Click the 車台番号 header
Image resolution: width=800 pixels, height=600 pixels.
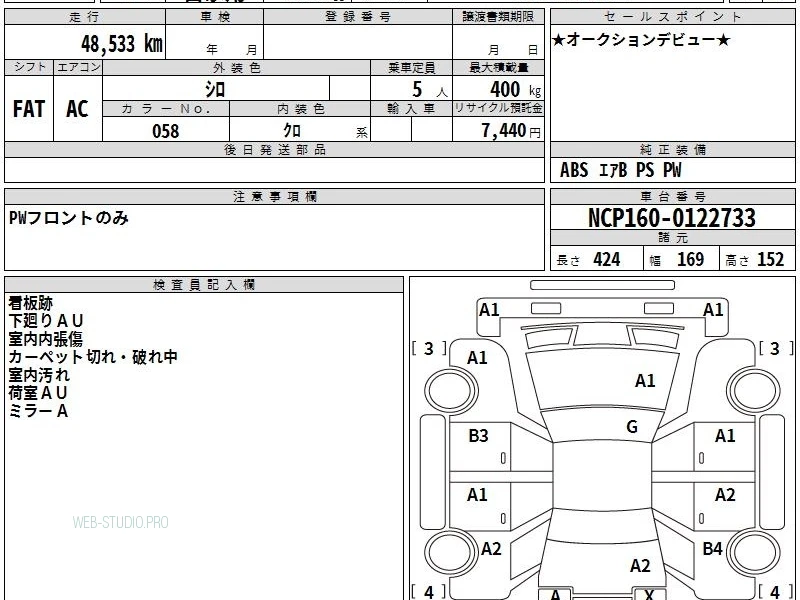pyautogui.click(x=673, y=196)
